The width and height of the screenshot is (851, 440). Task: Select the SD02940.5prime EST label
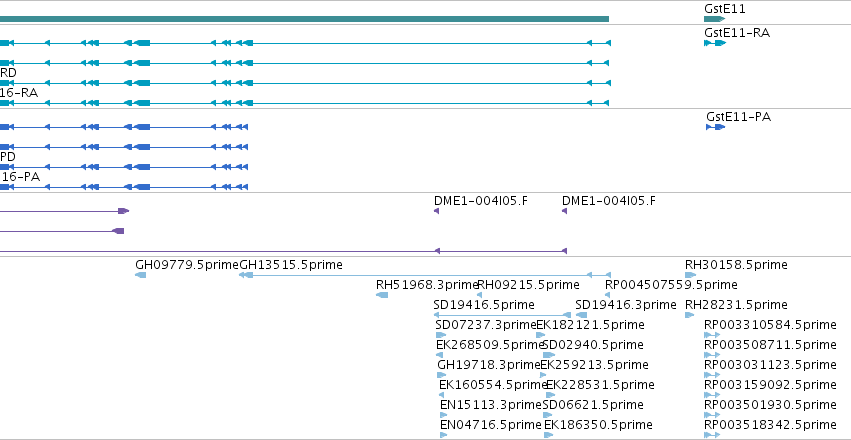pyautogui.click(x=593, y=345)
